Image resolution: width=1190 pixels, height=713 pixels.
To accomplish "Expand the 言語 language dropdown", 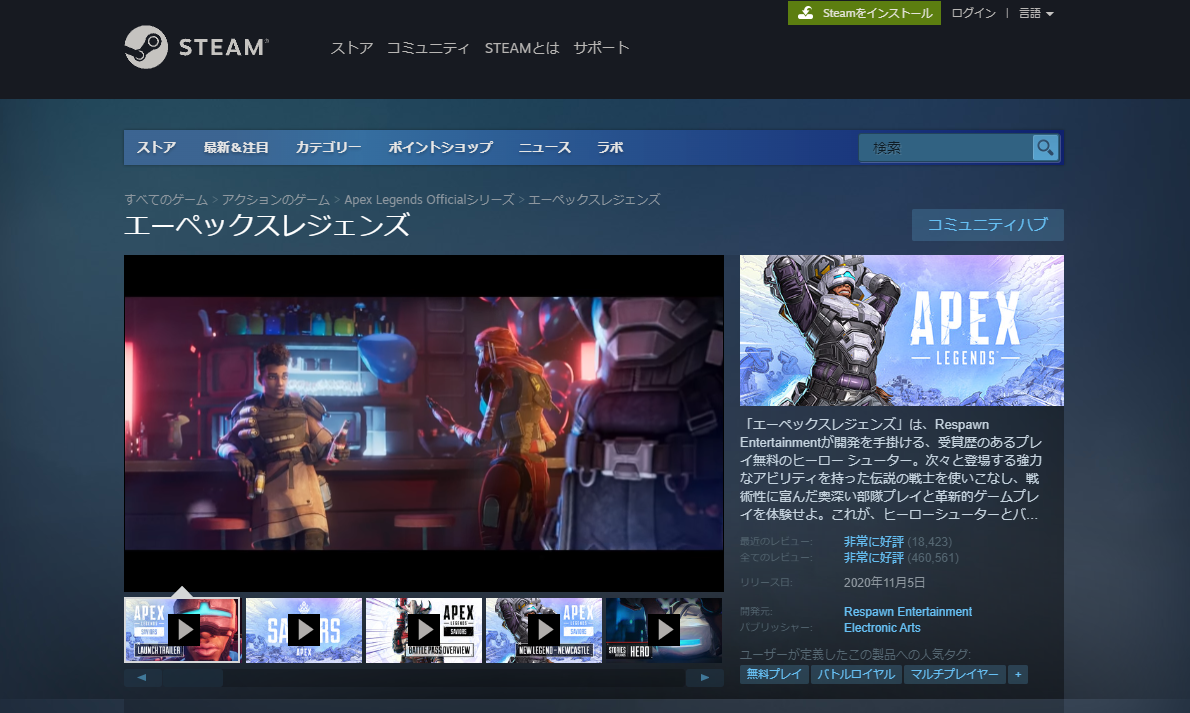I will (x=1035, y=13).
